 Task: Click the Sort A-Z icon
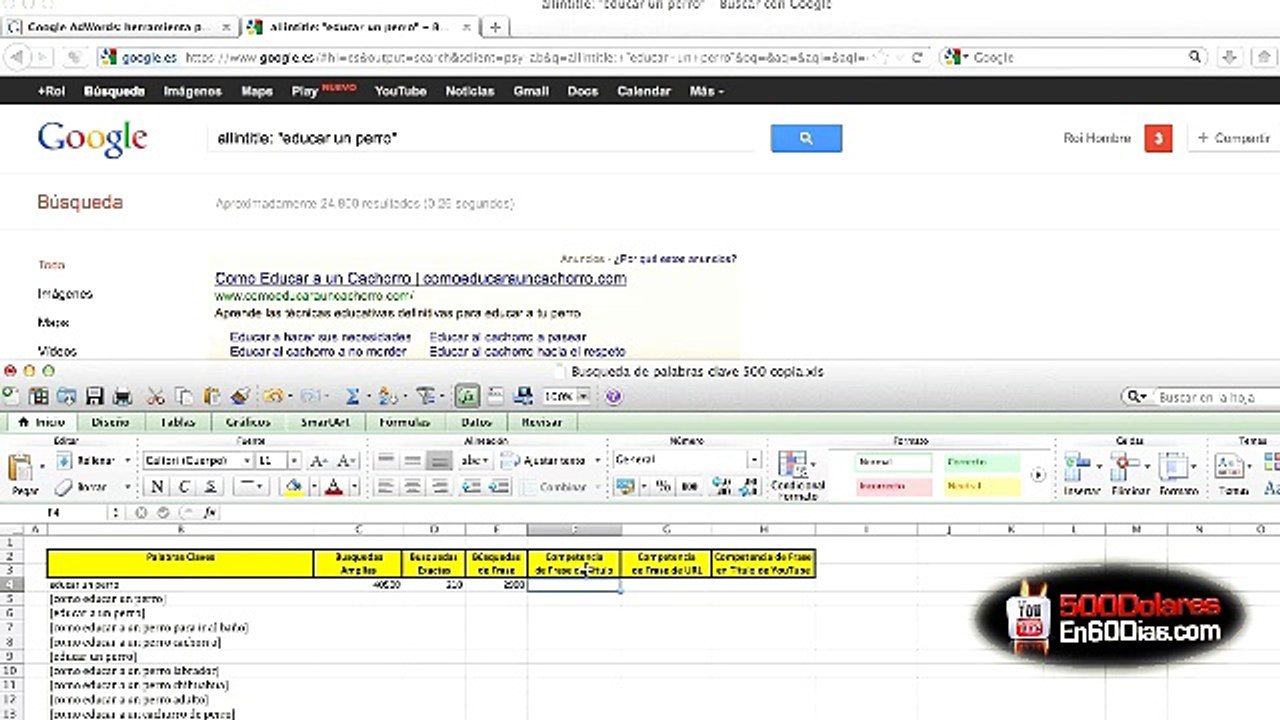(x=388, y=396)
